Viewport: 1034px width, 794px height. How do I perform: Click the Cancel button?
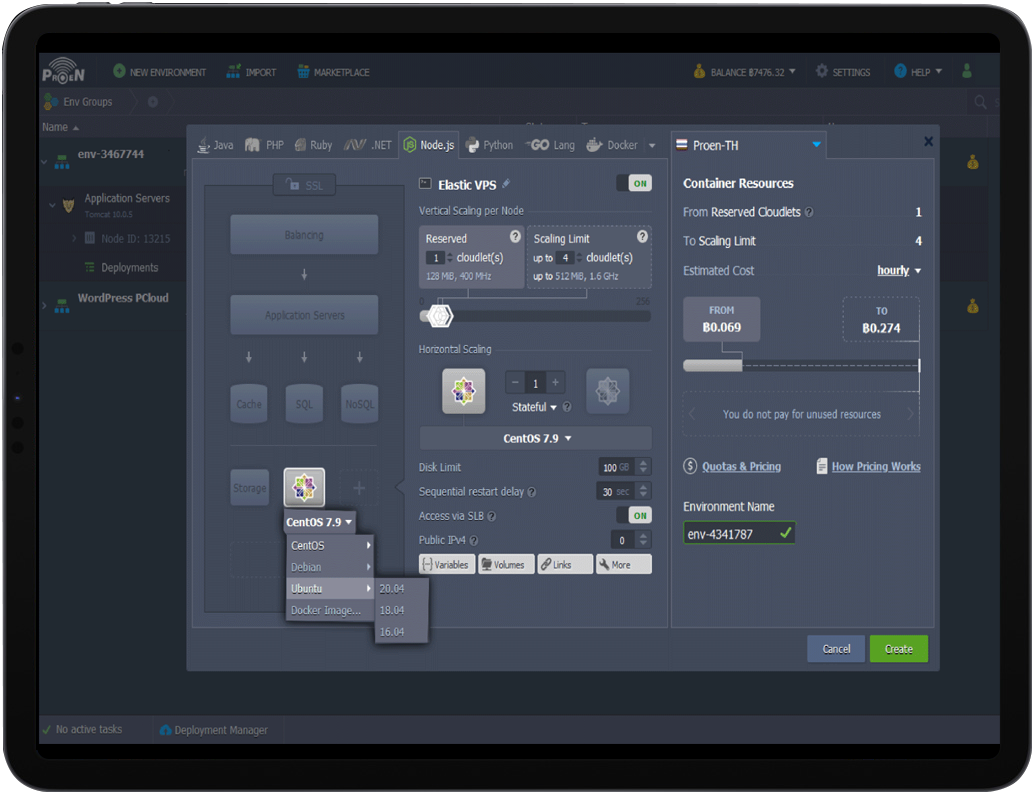point(836,649)
